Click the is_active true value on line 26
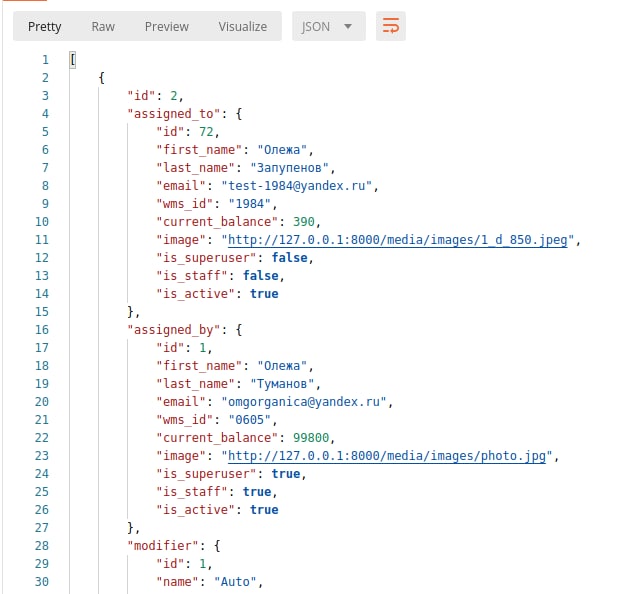The image size is (634, 594). point(264,509)
